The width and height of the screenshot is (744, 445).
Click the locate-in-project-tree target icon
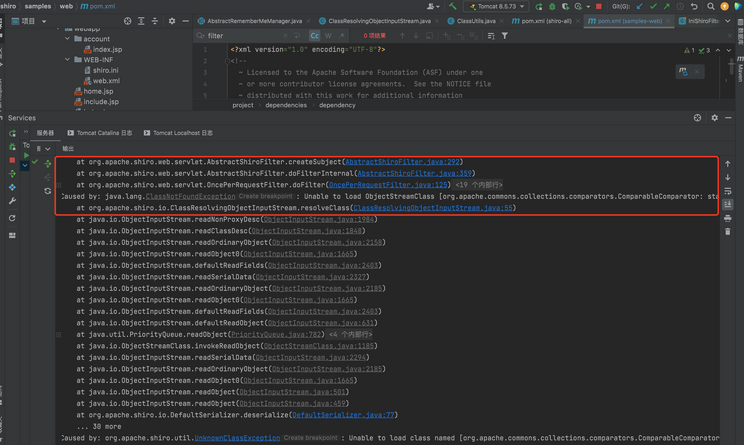(128, 21)
